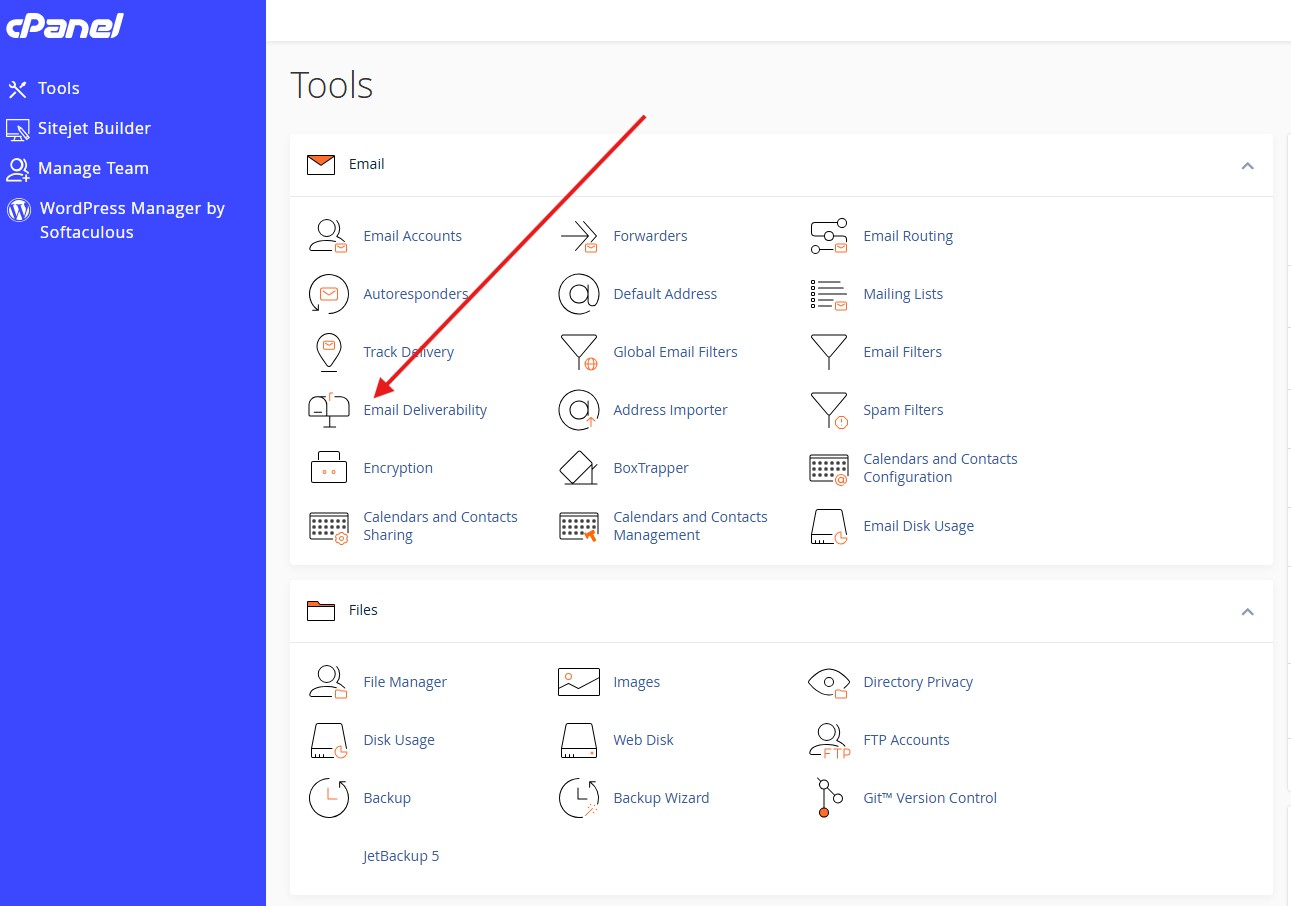Open the Email Deliverability mailbox icon
Viewport: 1291px width, 906px height.
[328, 410]
